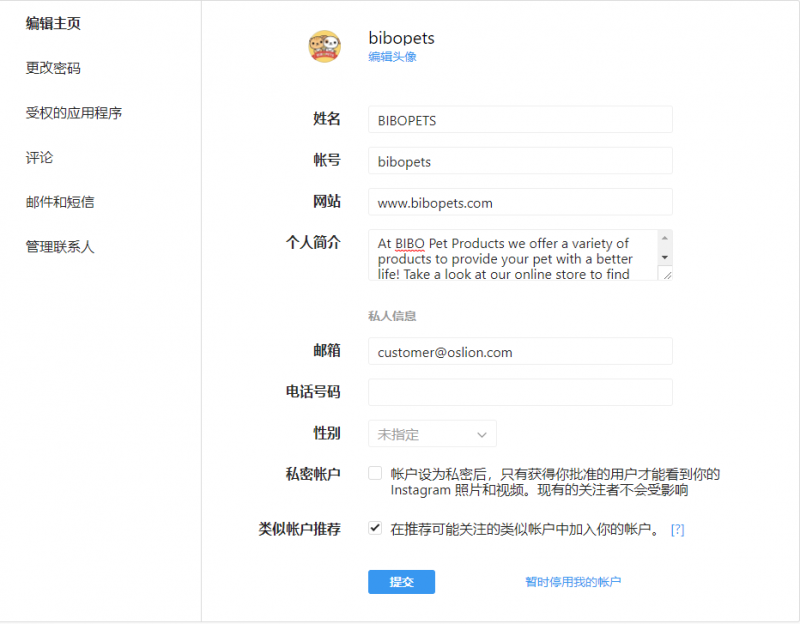Image resolution: width=800 pixels, height=624 pixels.
Task: Click the bibopets profile avatar picture
Action: (x=324, y=47)
